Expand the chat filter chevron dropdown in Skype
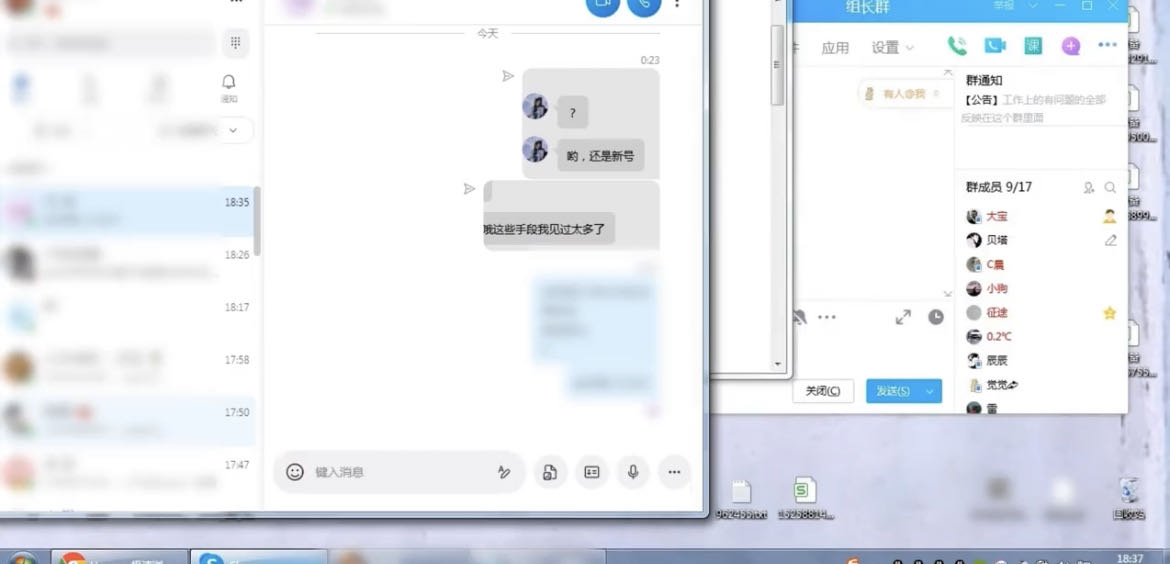Viewport: 1170px width, 564px height. point(233,131)
